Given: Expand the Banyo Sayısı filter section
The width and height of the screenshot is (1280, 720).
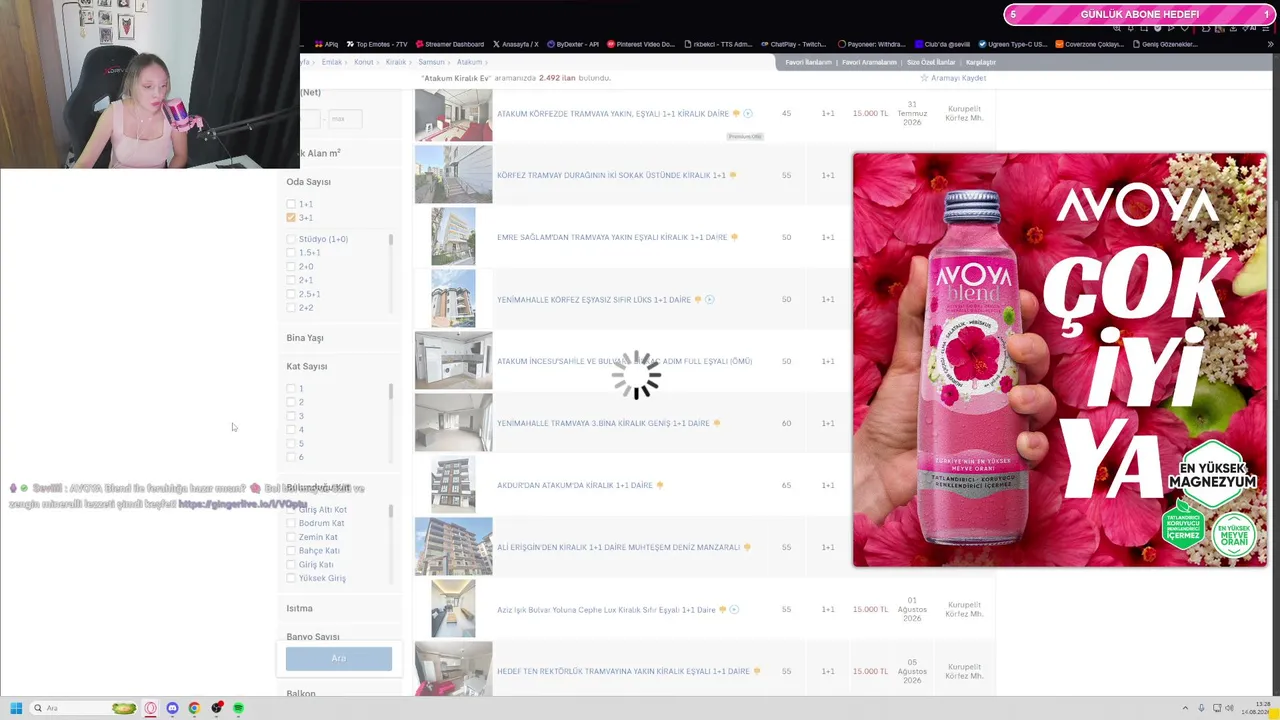Looking at the screenshot, I should click(313, 637).
